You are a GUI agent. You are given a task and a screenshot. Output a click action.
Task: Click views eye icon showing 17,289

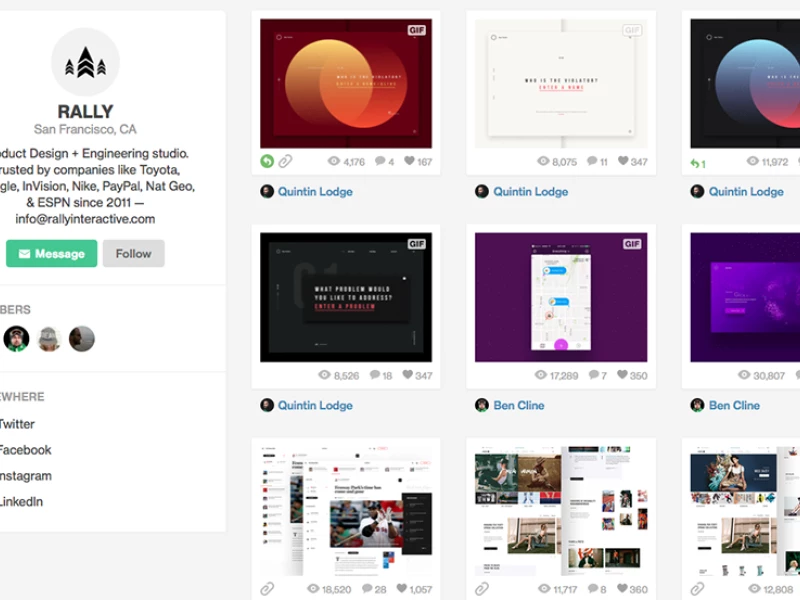(541, 375)
